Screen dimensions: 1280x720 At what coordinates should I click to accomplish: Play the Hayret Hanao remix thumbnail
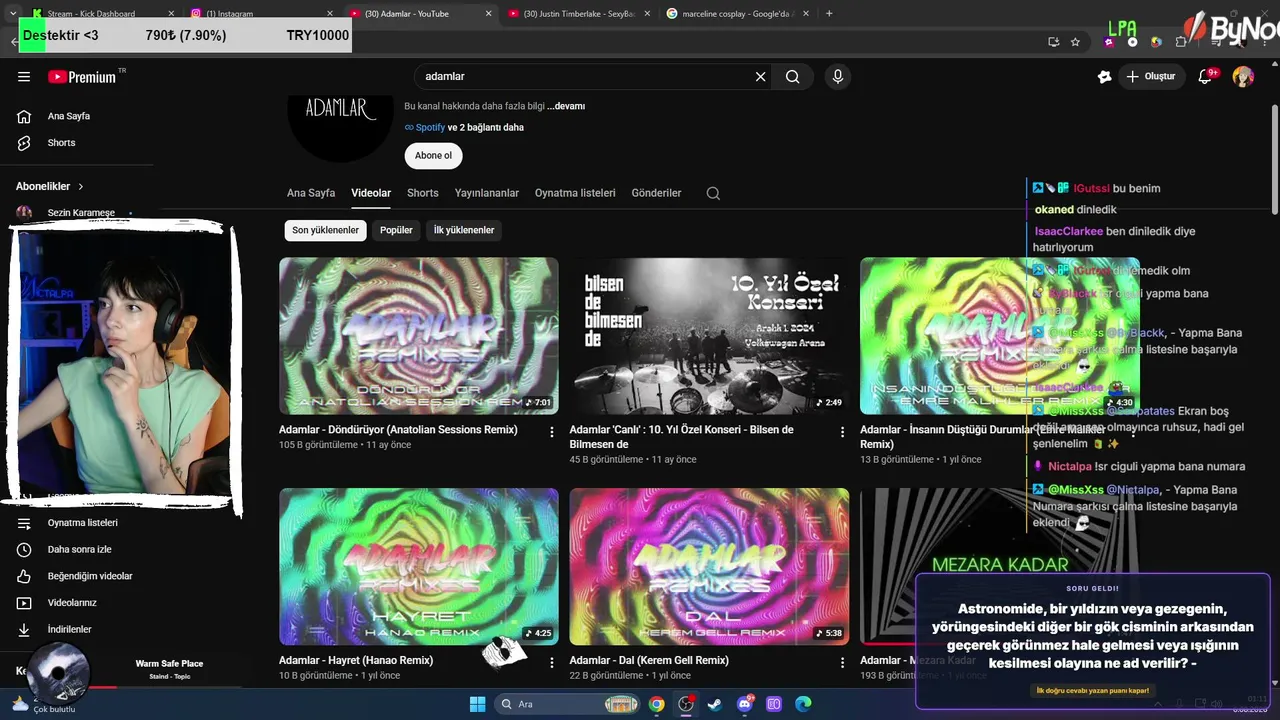pyautogui.click(x=419, y=566)
